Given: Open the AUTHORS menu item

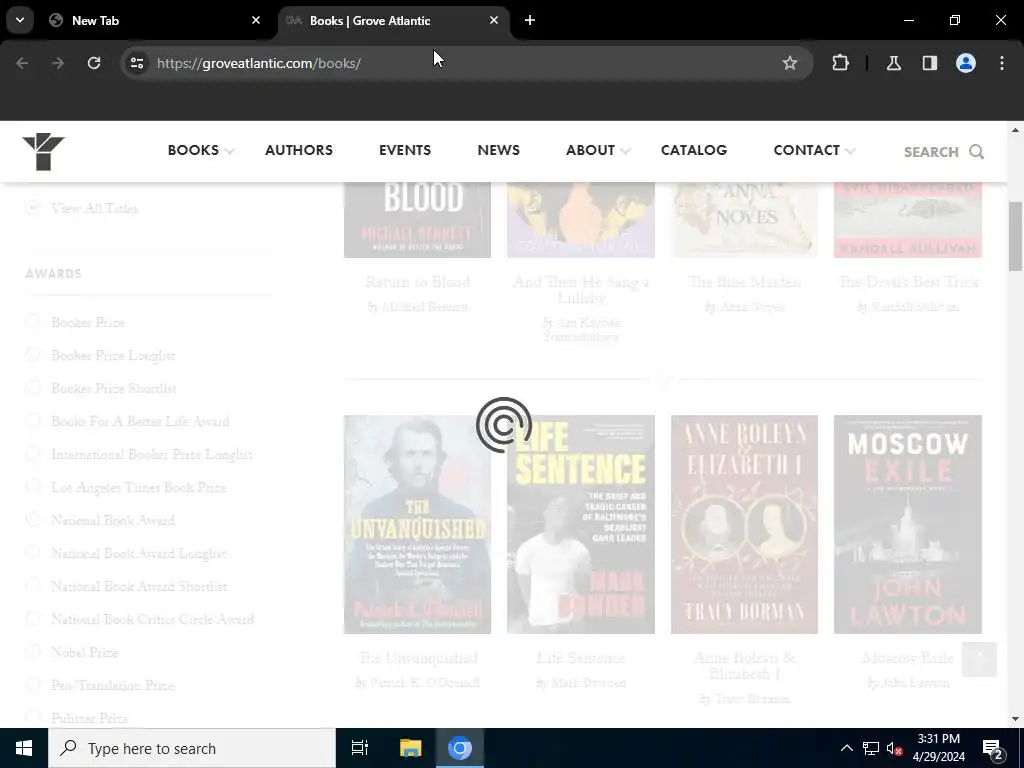Looking at the screenshot, I should [298, 150].
